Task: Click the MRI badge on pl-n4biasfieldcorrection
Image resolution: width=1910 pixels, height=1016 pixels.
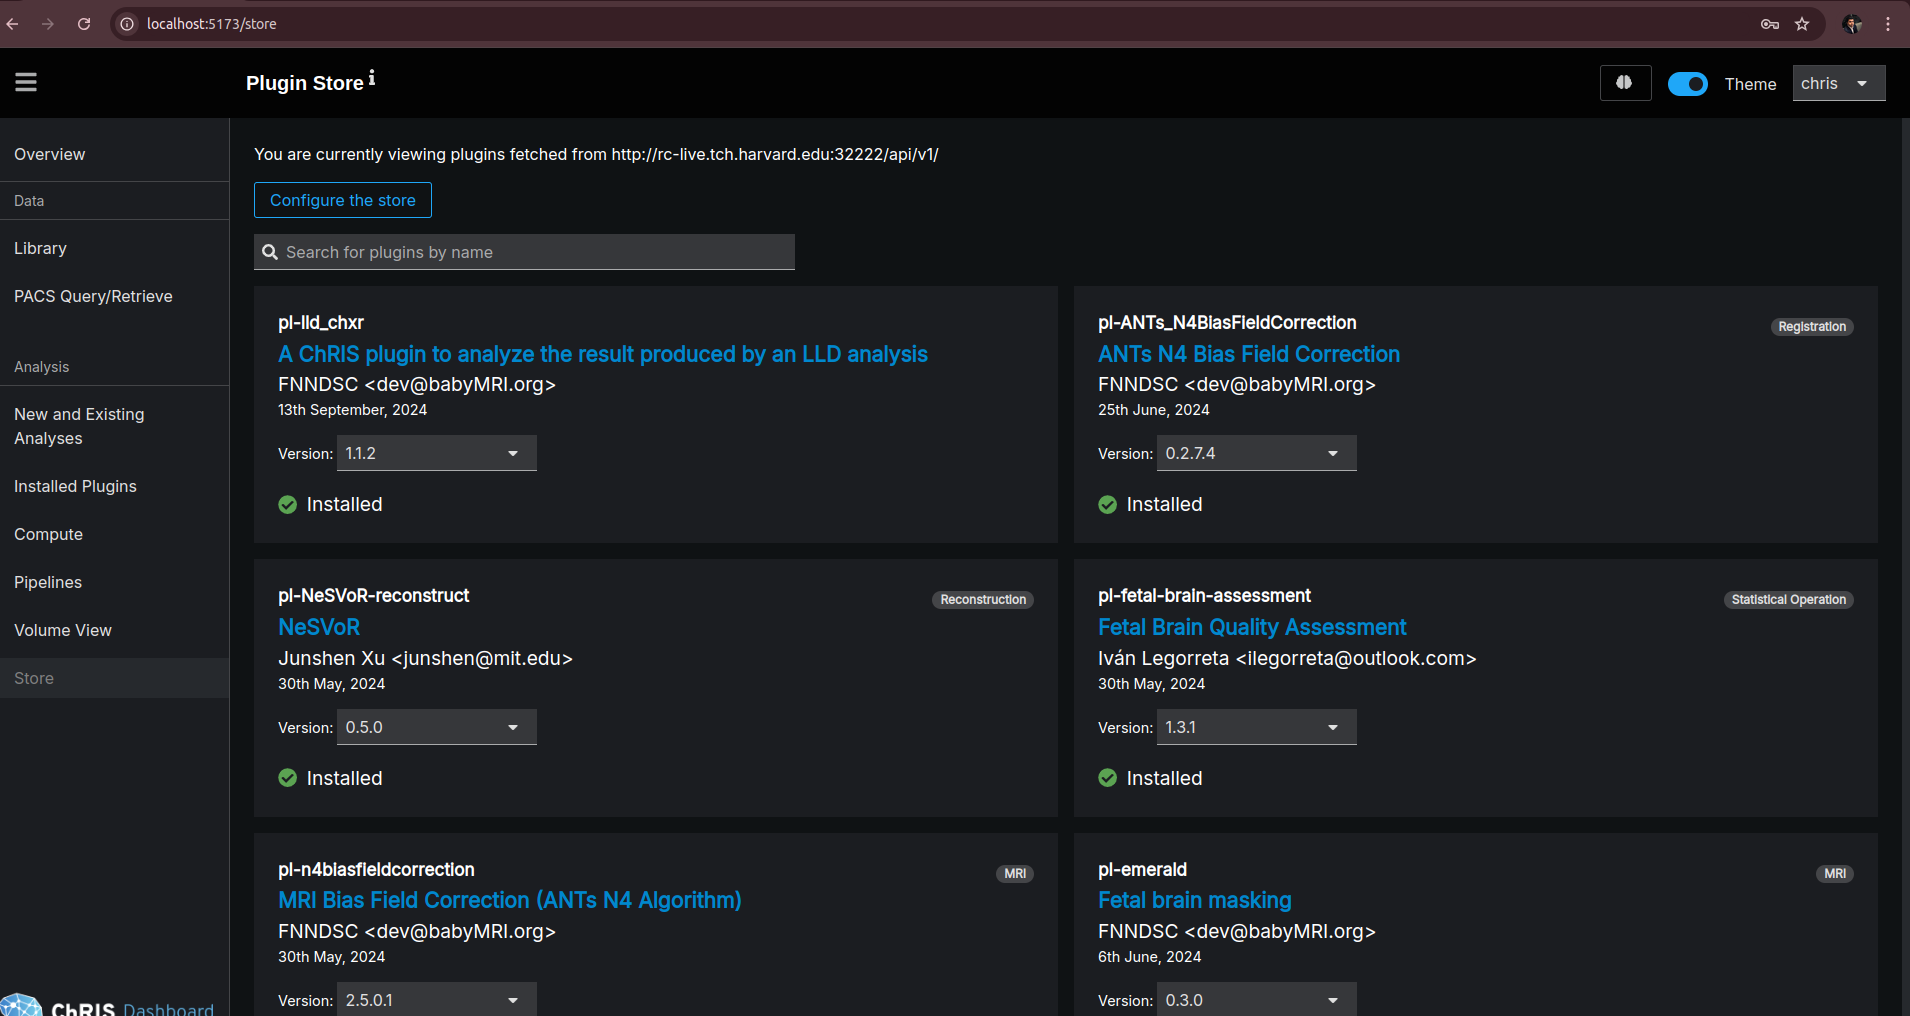Action: coord(1015,874)
